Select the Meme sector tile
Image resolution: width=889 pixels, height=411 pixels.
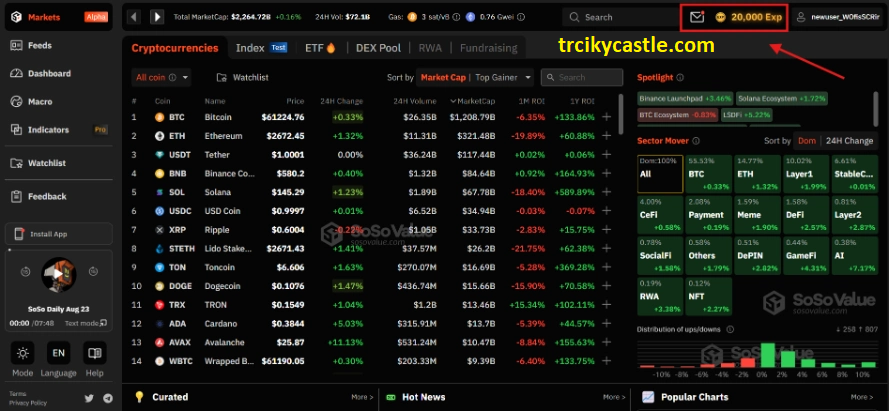757,215
